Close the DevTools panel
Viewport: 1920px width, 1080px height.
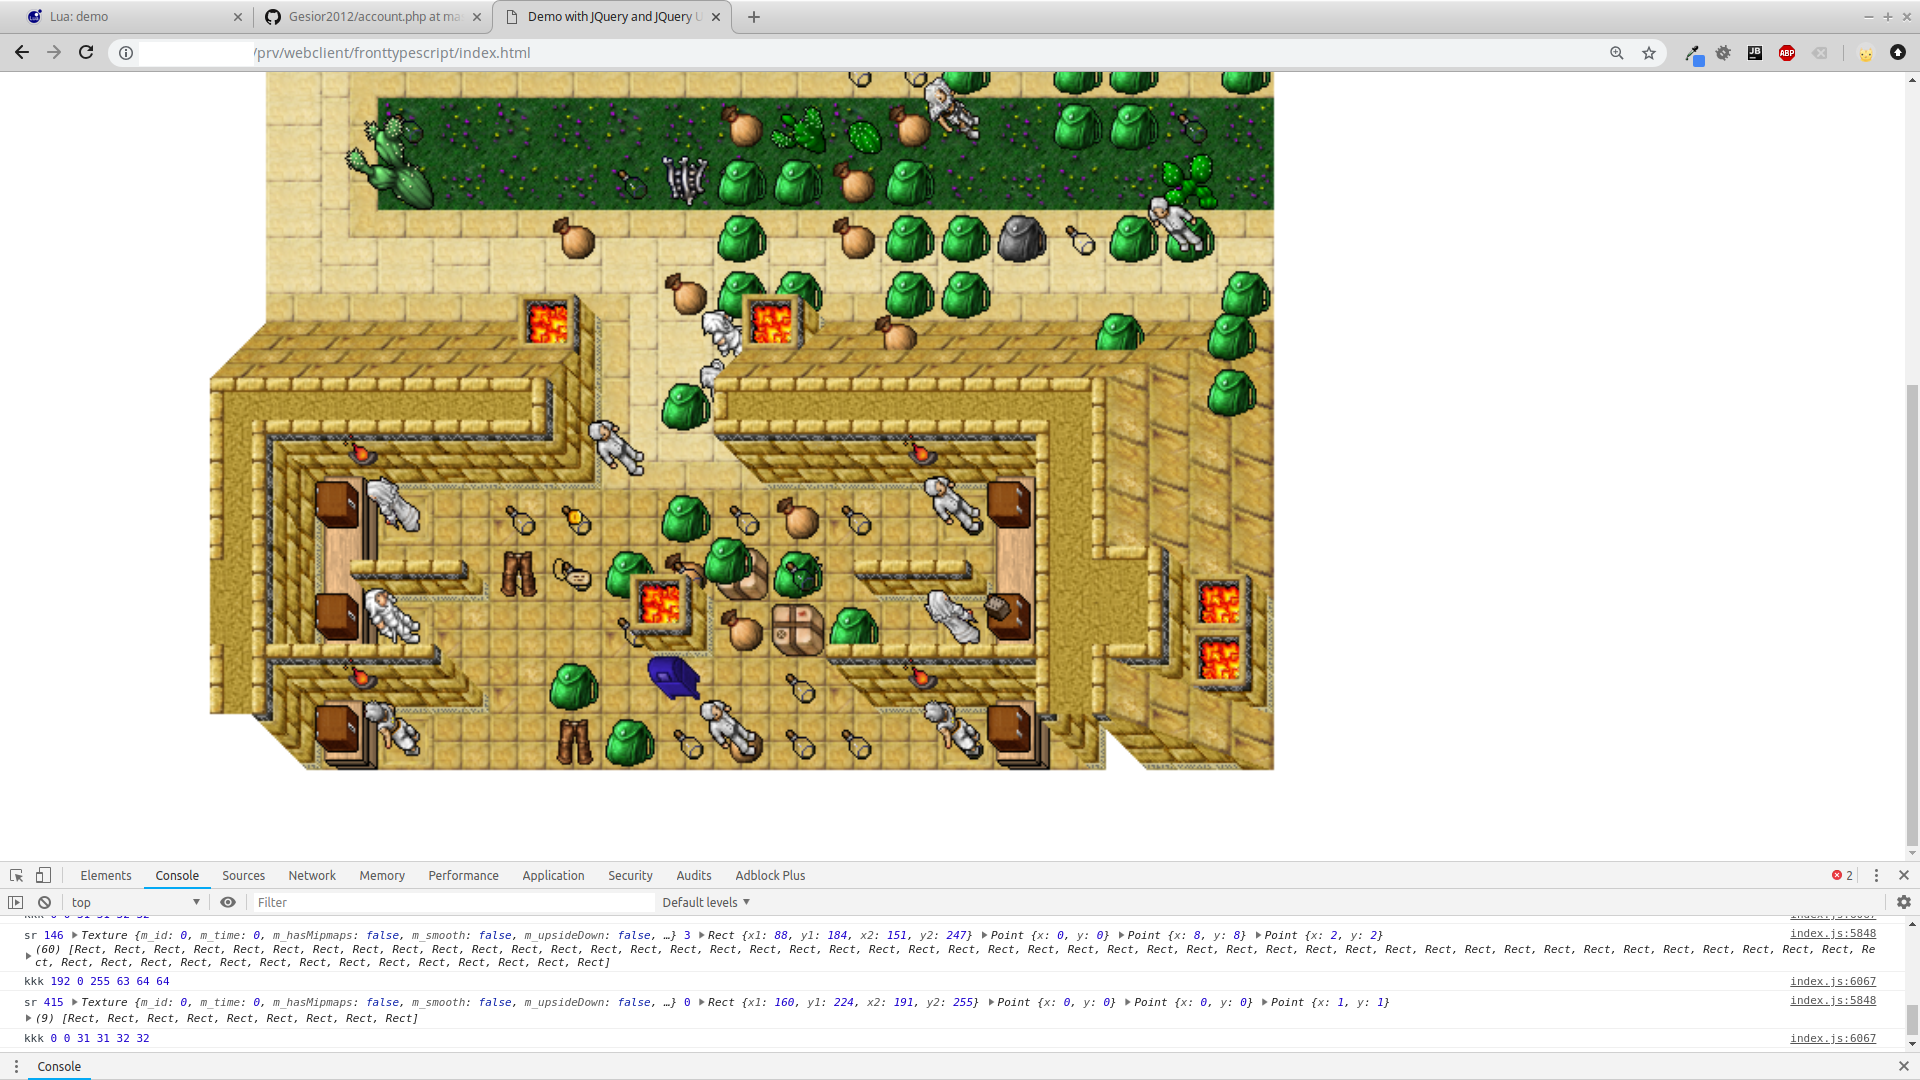click(x=1904, y=875)
